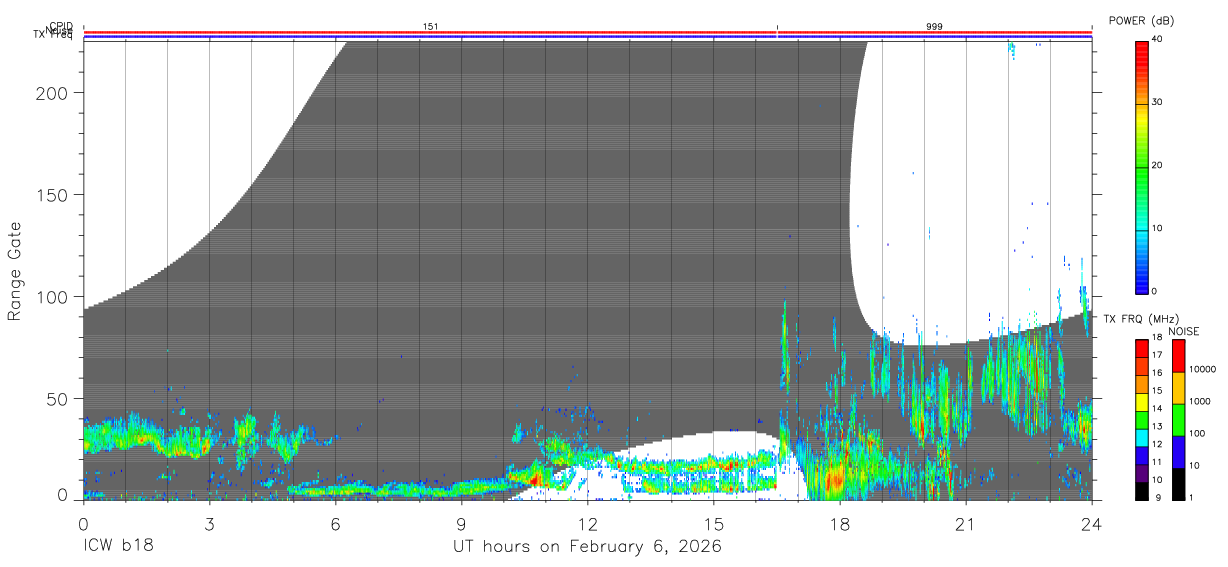Click the 15 label on TX FRQ scale
The image size is (1228, 567).
[x=1158, y=391]
